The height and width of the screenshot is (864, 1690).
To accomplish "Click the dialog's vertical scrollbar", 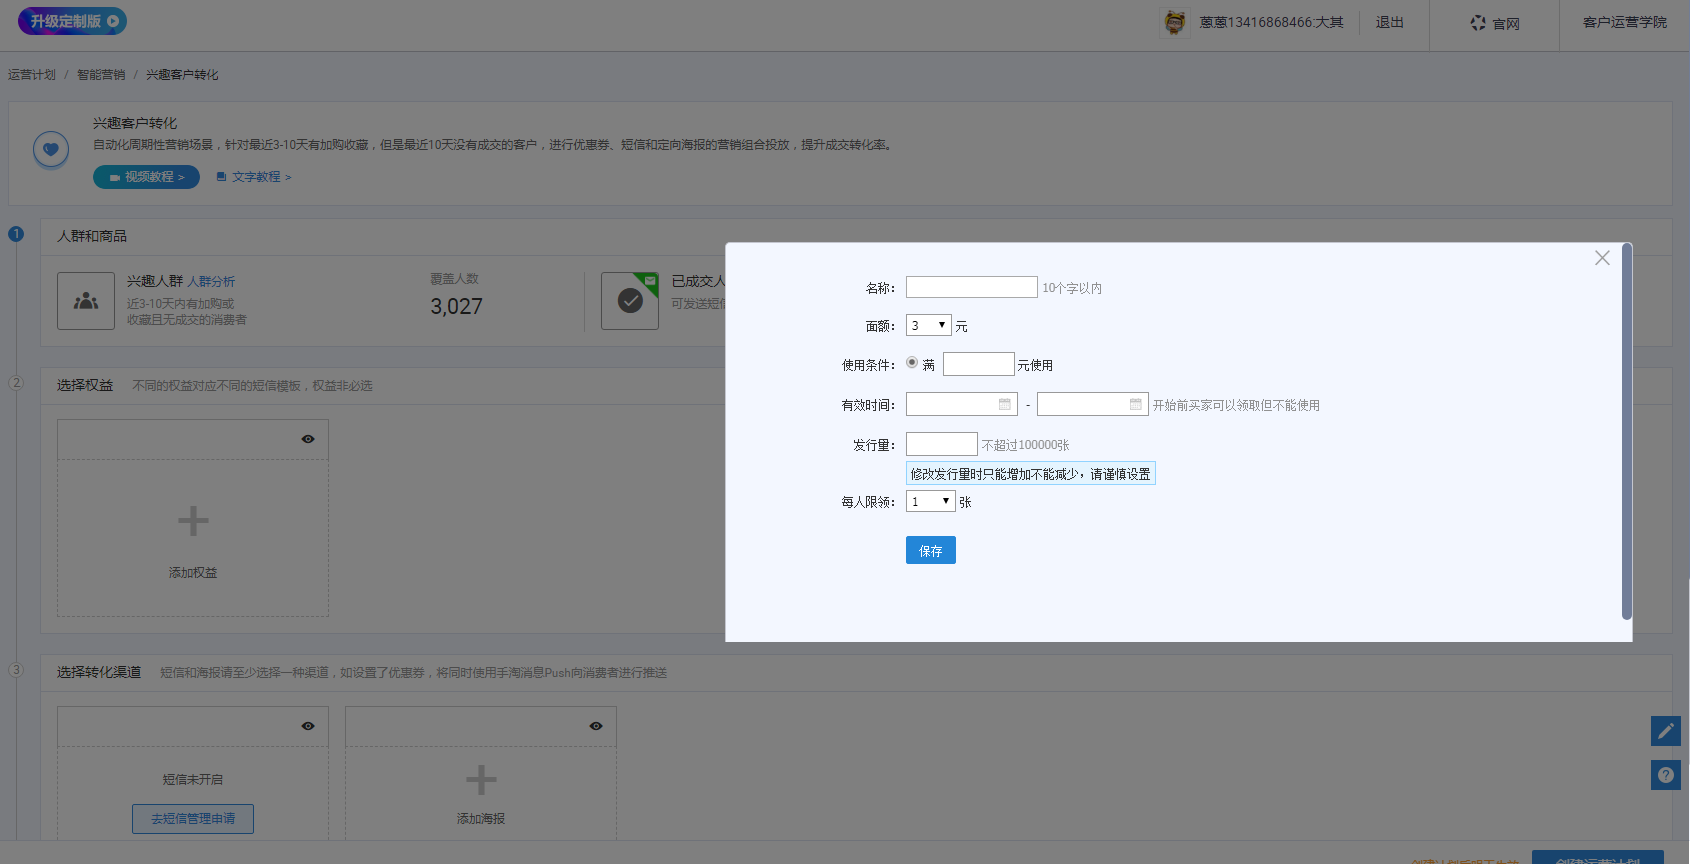I will [x=1626, y=430].
